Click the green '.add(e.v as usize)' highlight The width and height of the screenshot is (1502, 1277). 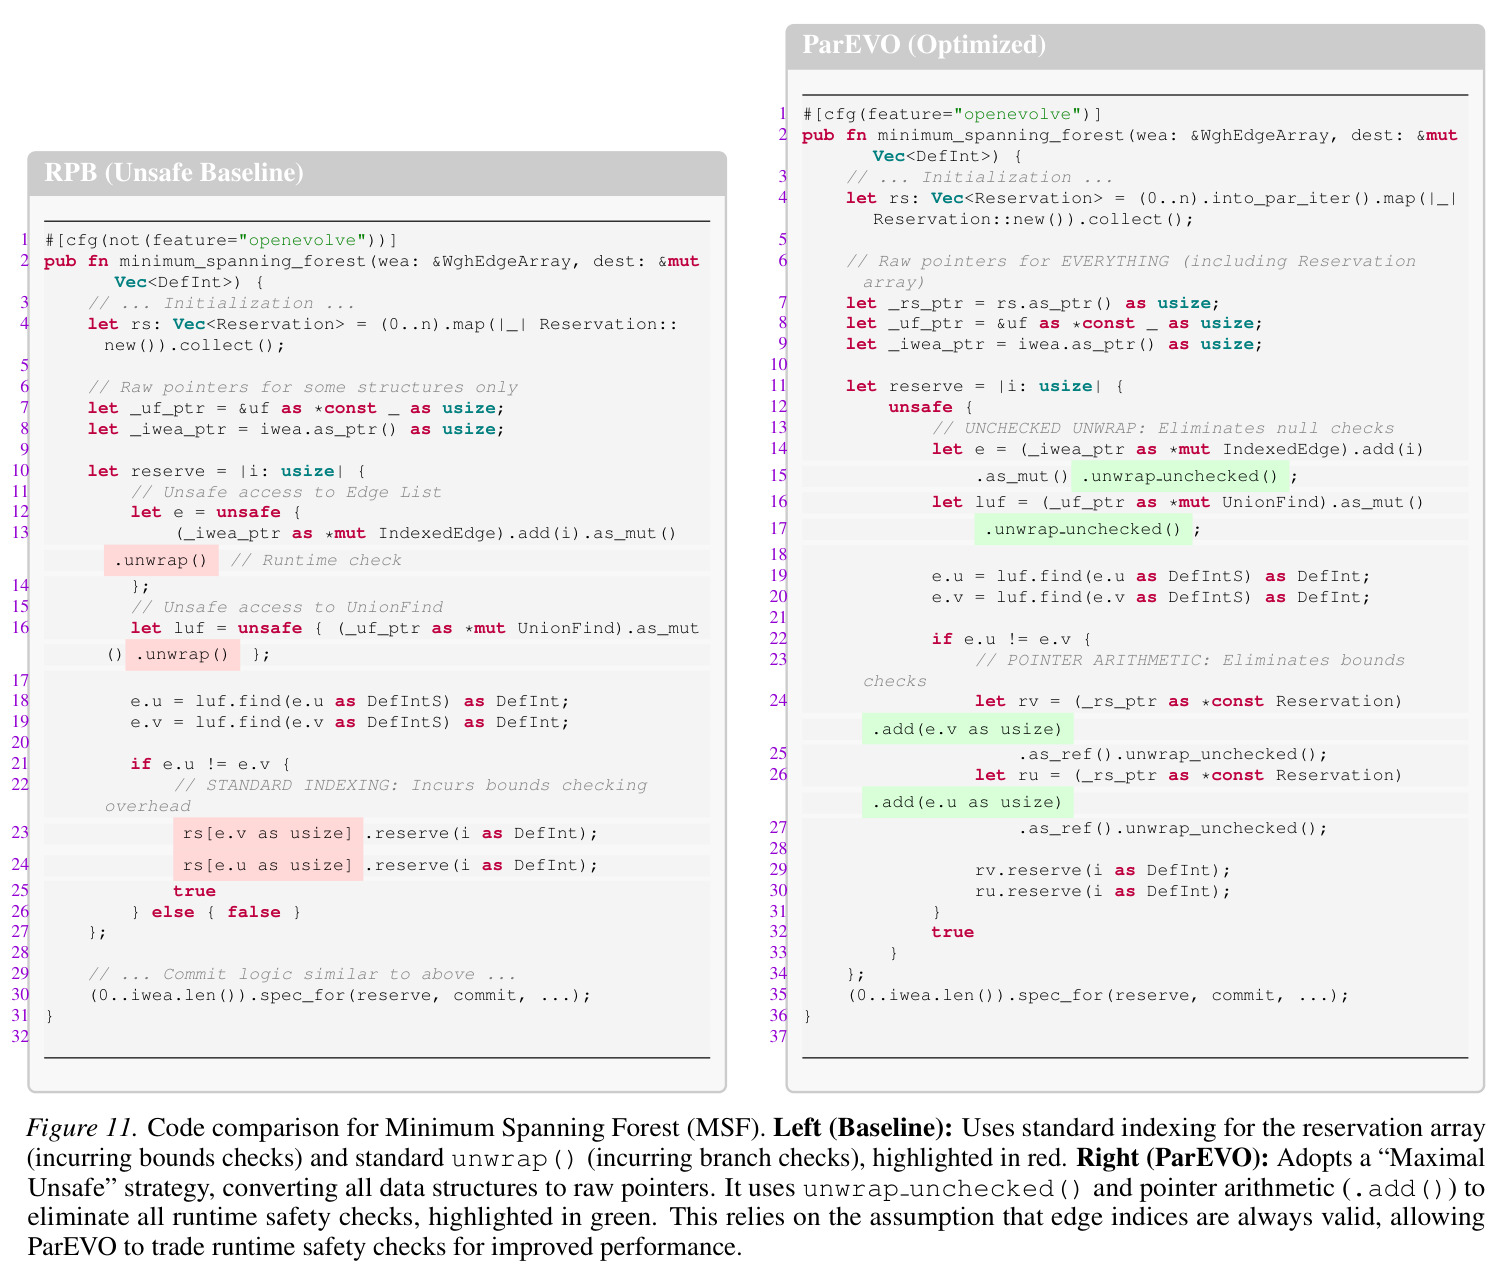tap(968, 729)
